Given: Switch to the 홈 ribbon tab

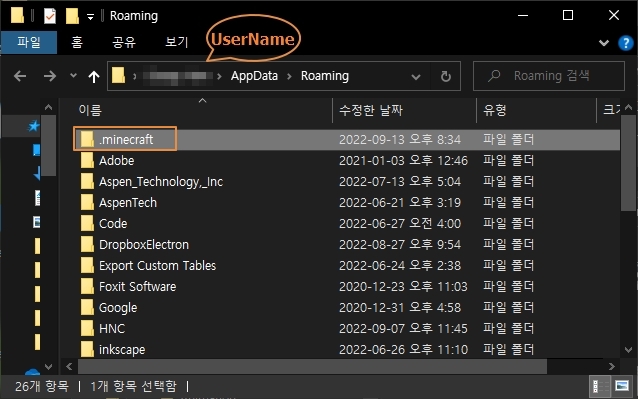Looking at the screenshot, I should (x=77, y=42).
